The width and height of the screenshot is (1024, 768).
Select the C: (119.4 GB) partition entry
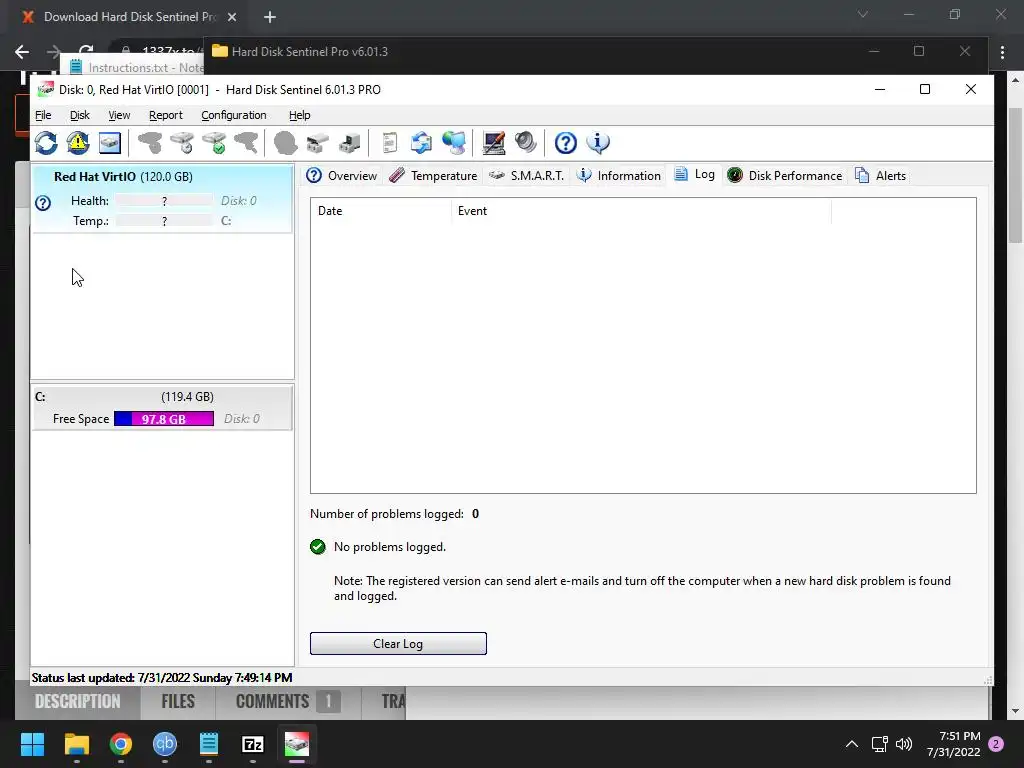163,408
